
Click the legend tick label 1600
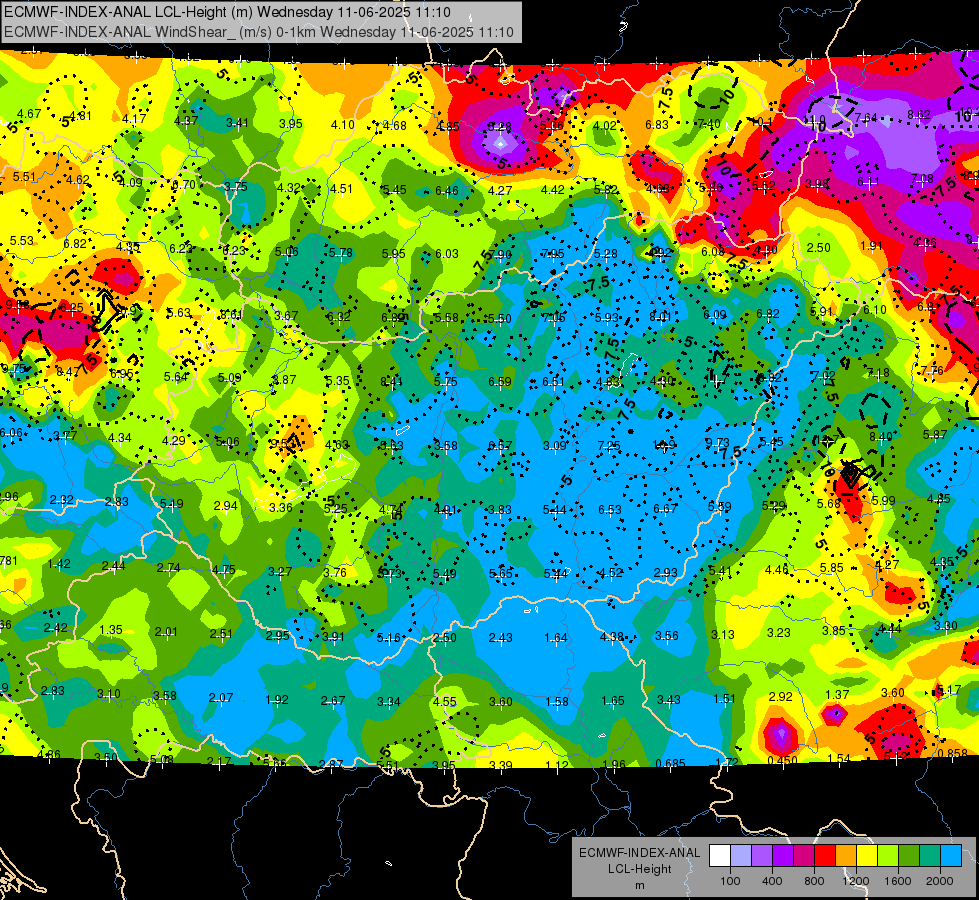point(898,881)
